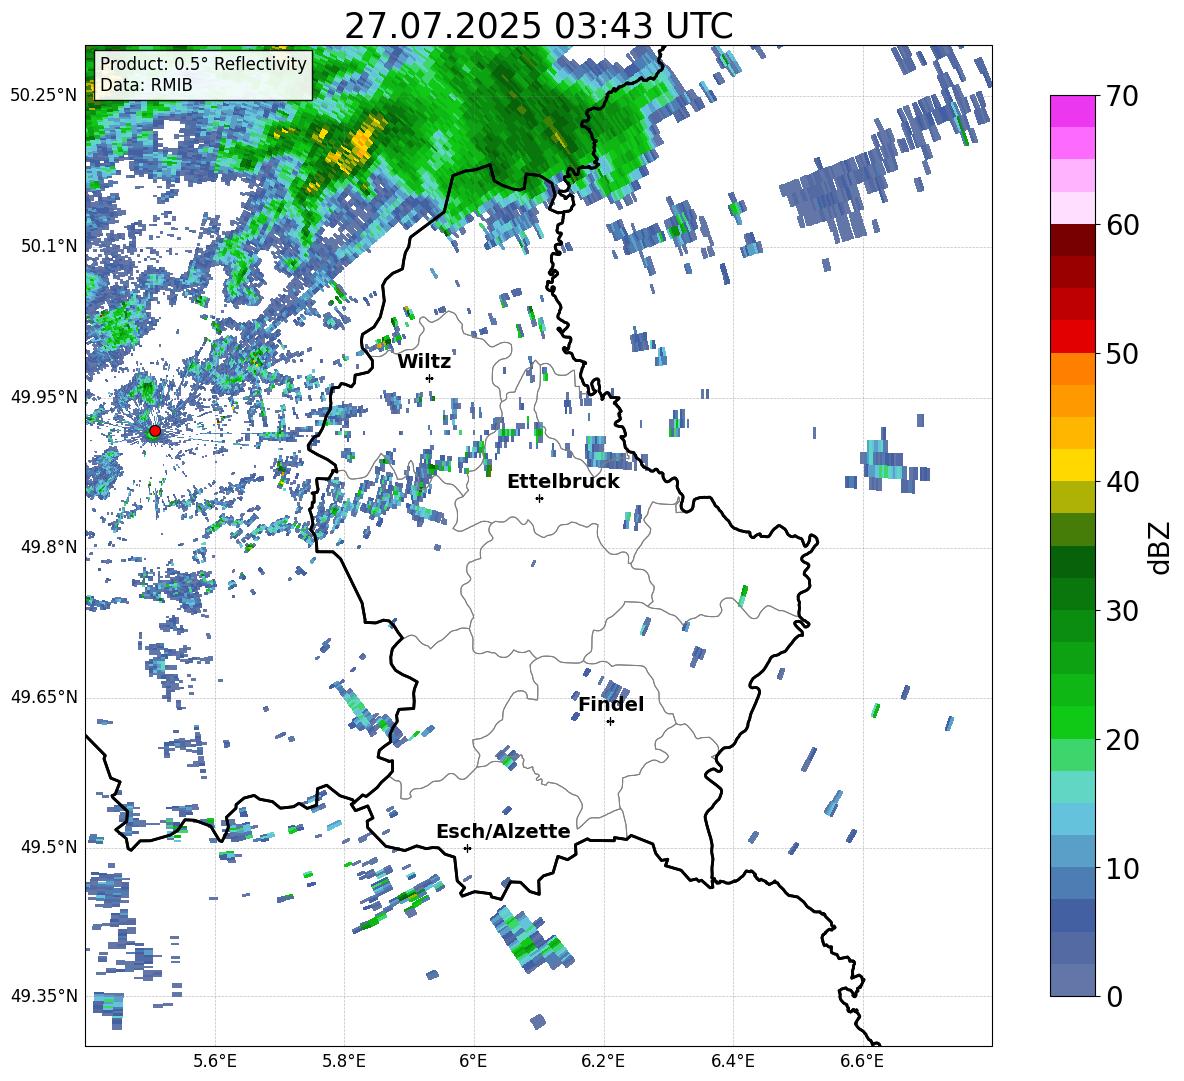Click the 50.25°N latitude label
This screenshot has height=1081, width=1184.
(x=44, y=96)
